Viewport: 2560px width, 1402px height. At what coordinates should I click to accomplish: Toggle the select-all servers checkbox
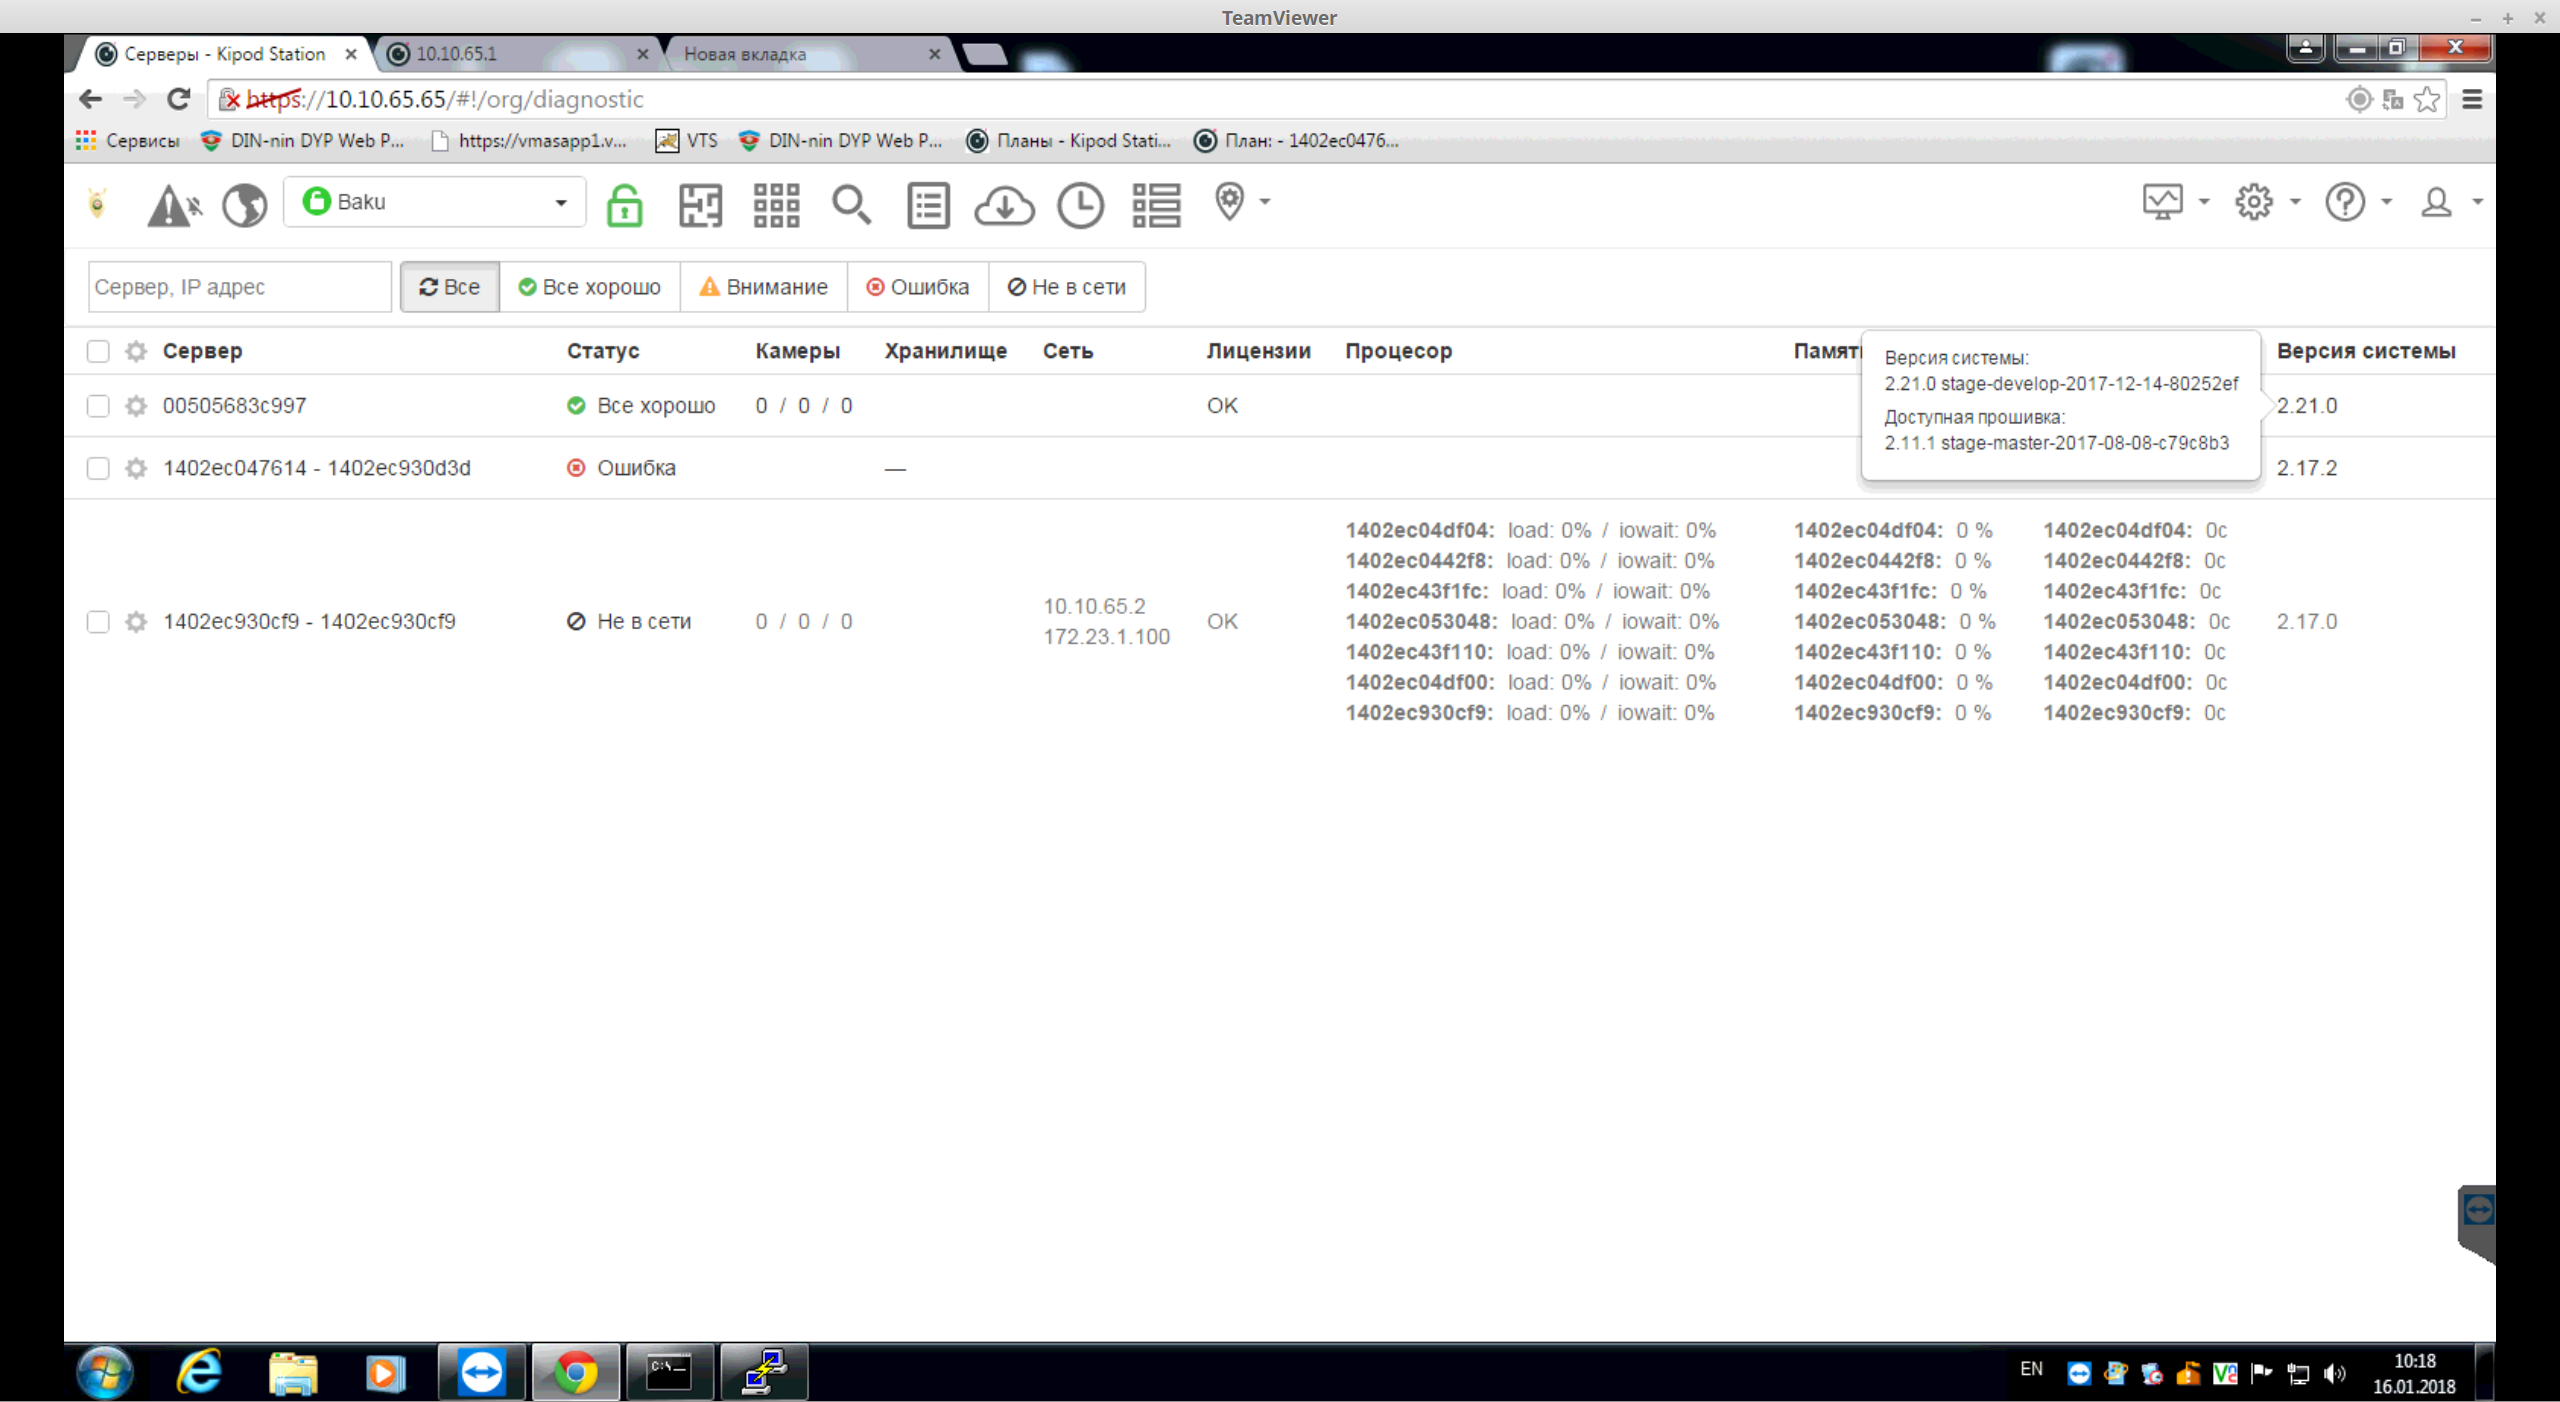click(98, 351)
